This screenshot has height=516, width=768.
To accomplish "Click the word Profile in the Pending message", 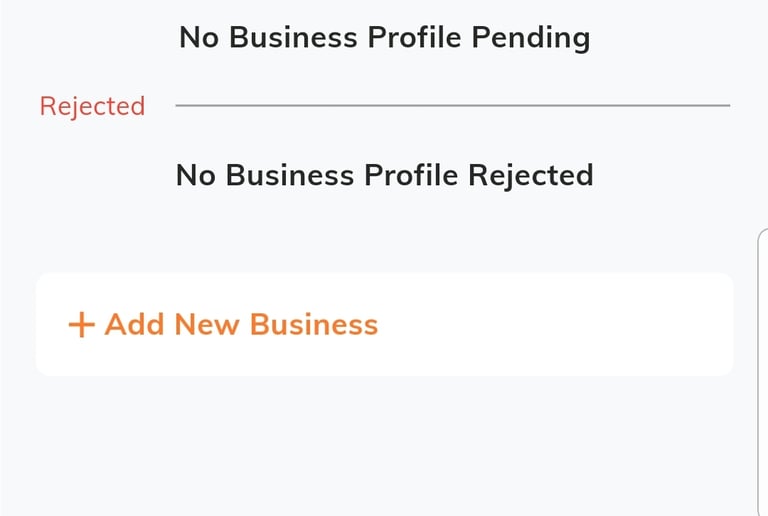I will (x=409, y=38).
